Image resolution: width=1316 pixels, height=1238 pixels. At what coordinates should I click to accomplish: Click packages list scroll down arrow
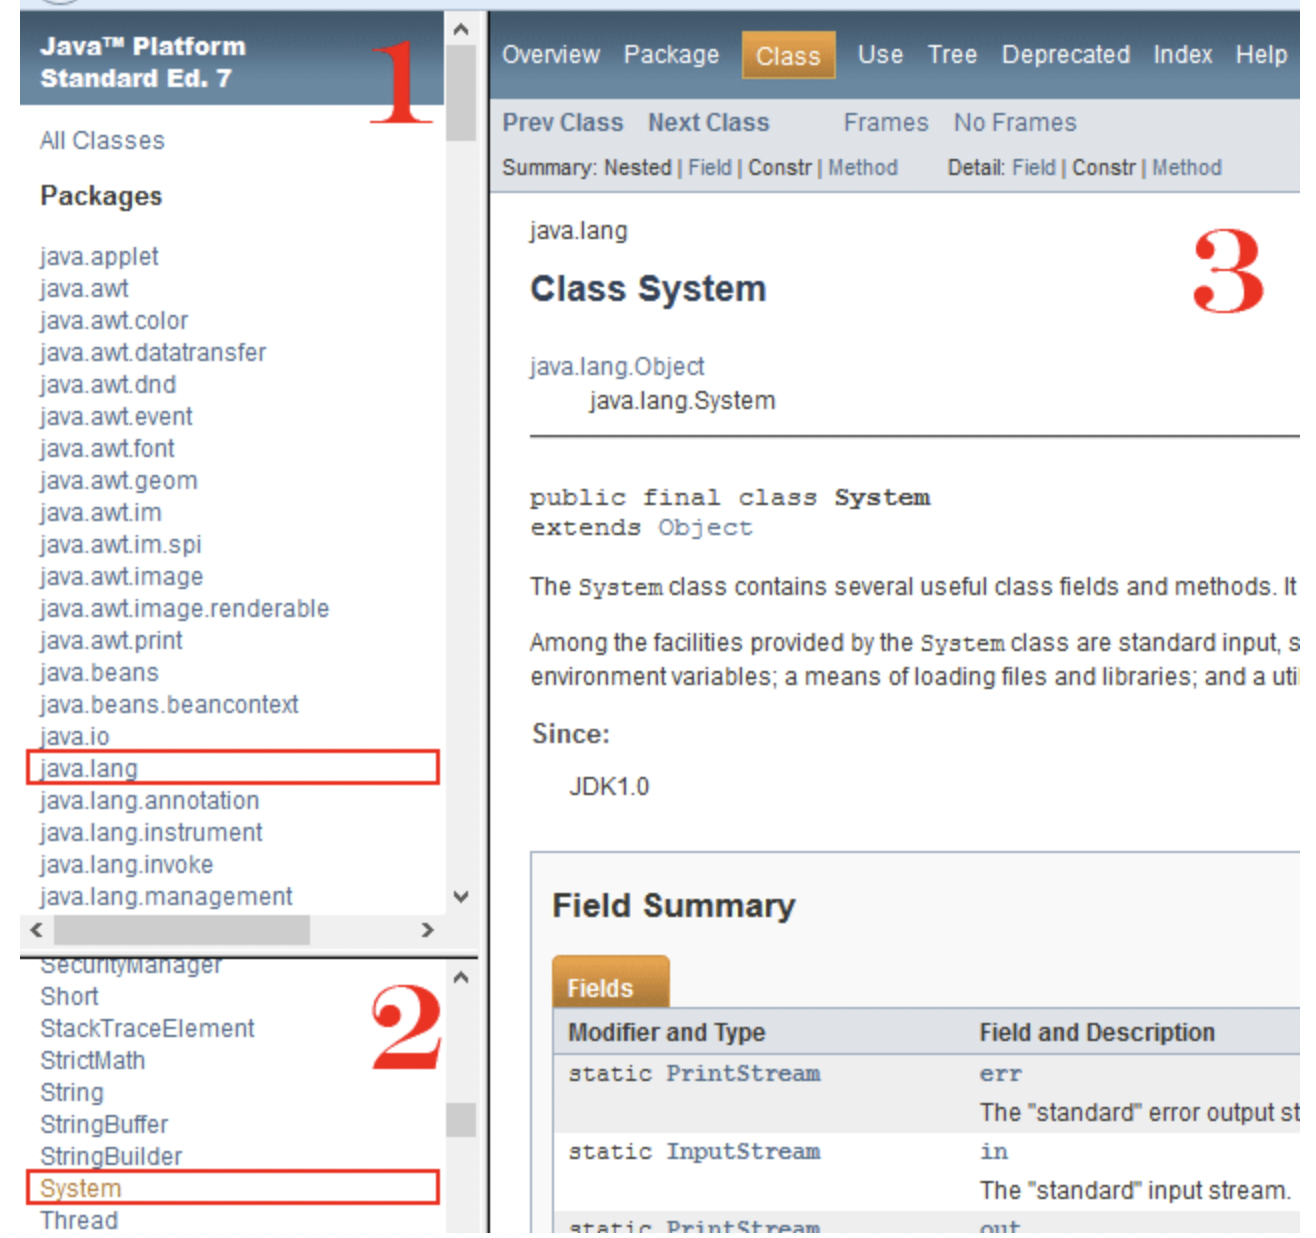[x=461, y=897]
